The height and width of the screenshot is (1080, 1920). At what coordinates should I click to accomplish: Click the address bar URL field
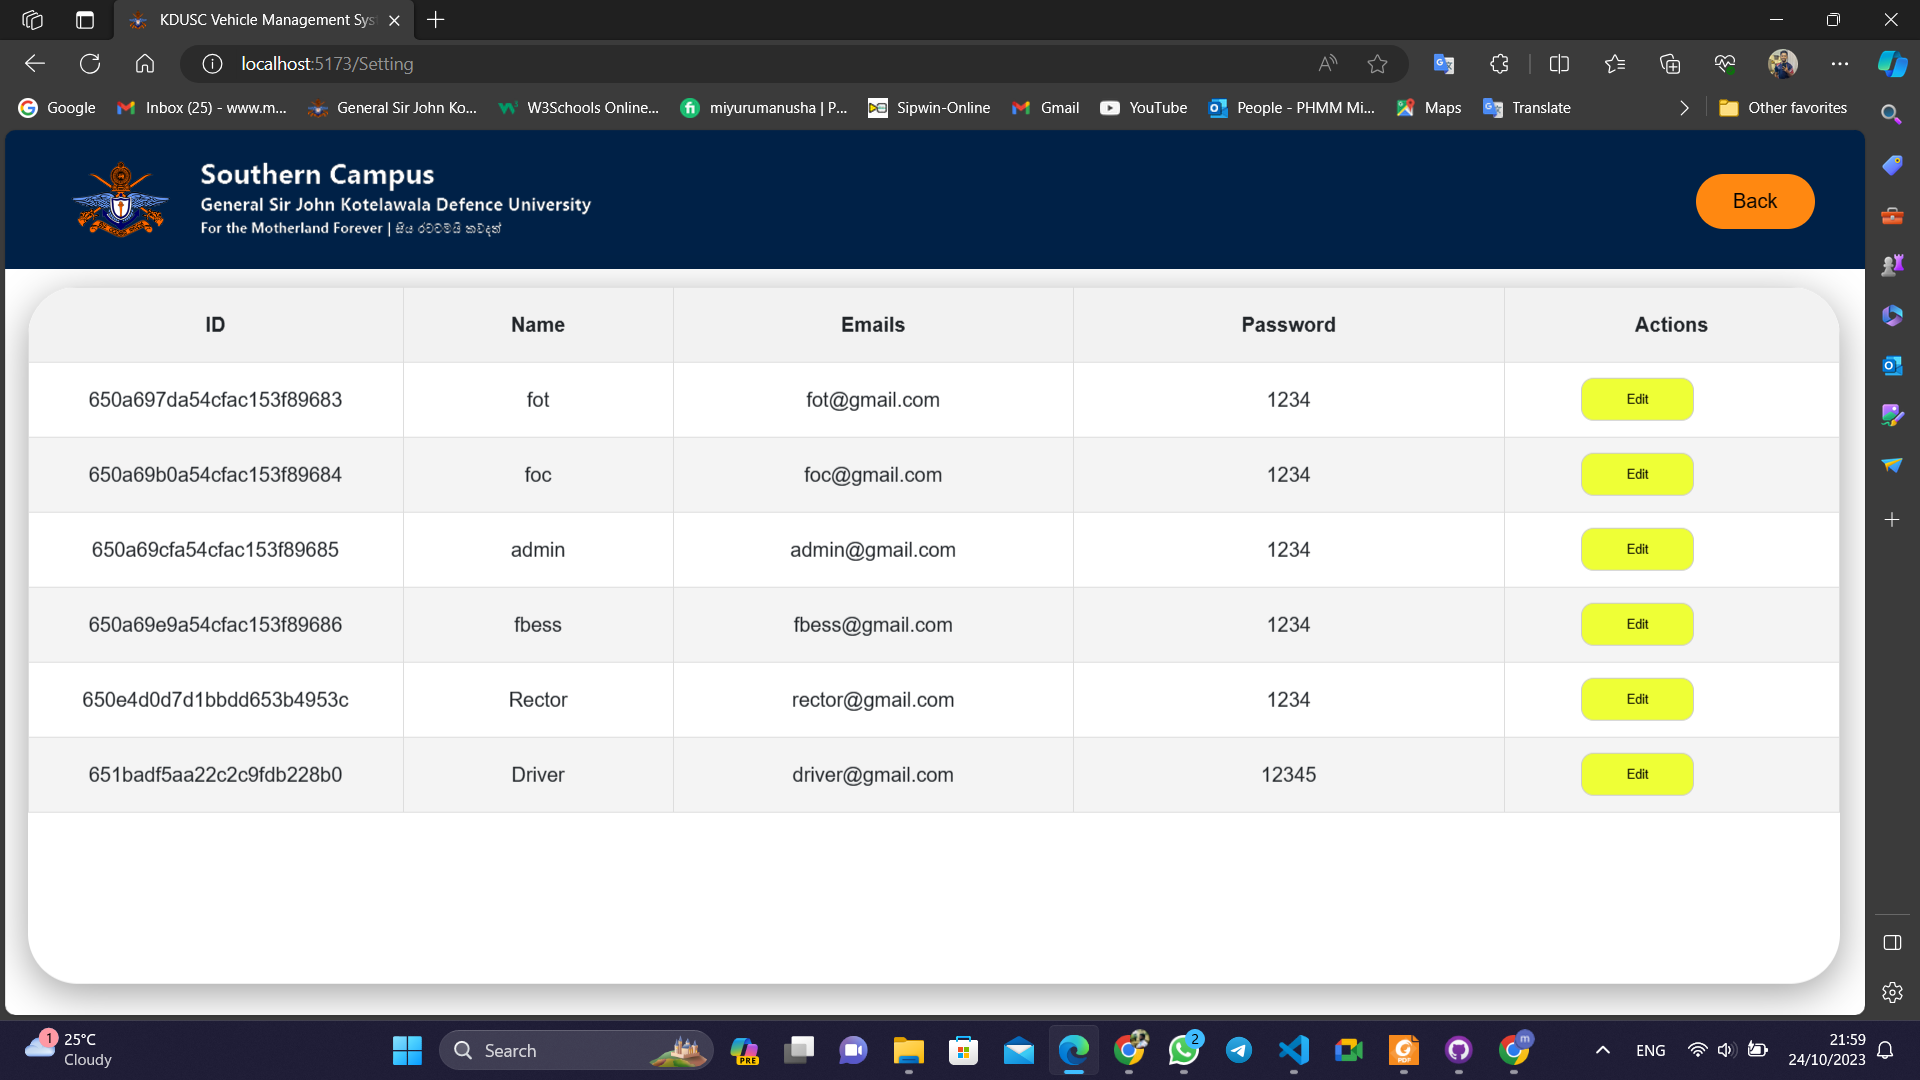click(x=700, y=64)
